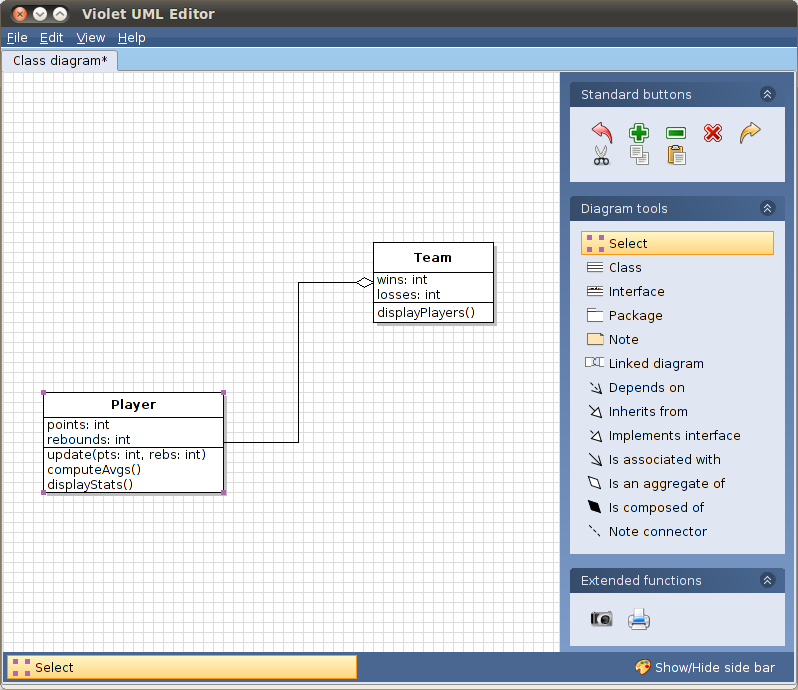Choose the Inherits from tool
The width and height of the screenshot is (798, 690).
(x=647, y=411)
